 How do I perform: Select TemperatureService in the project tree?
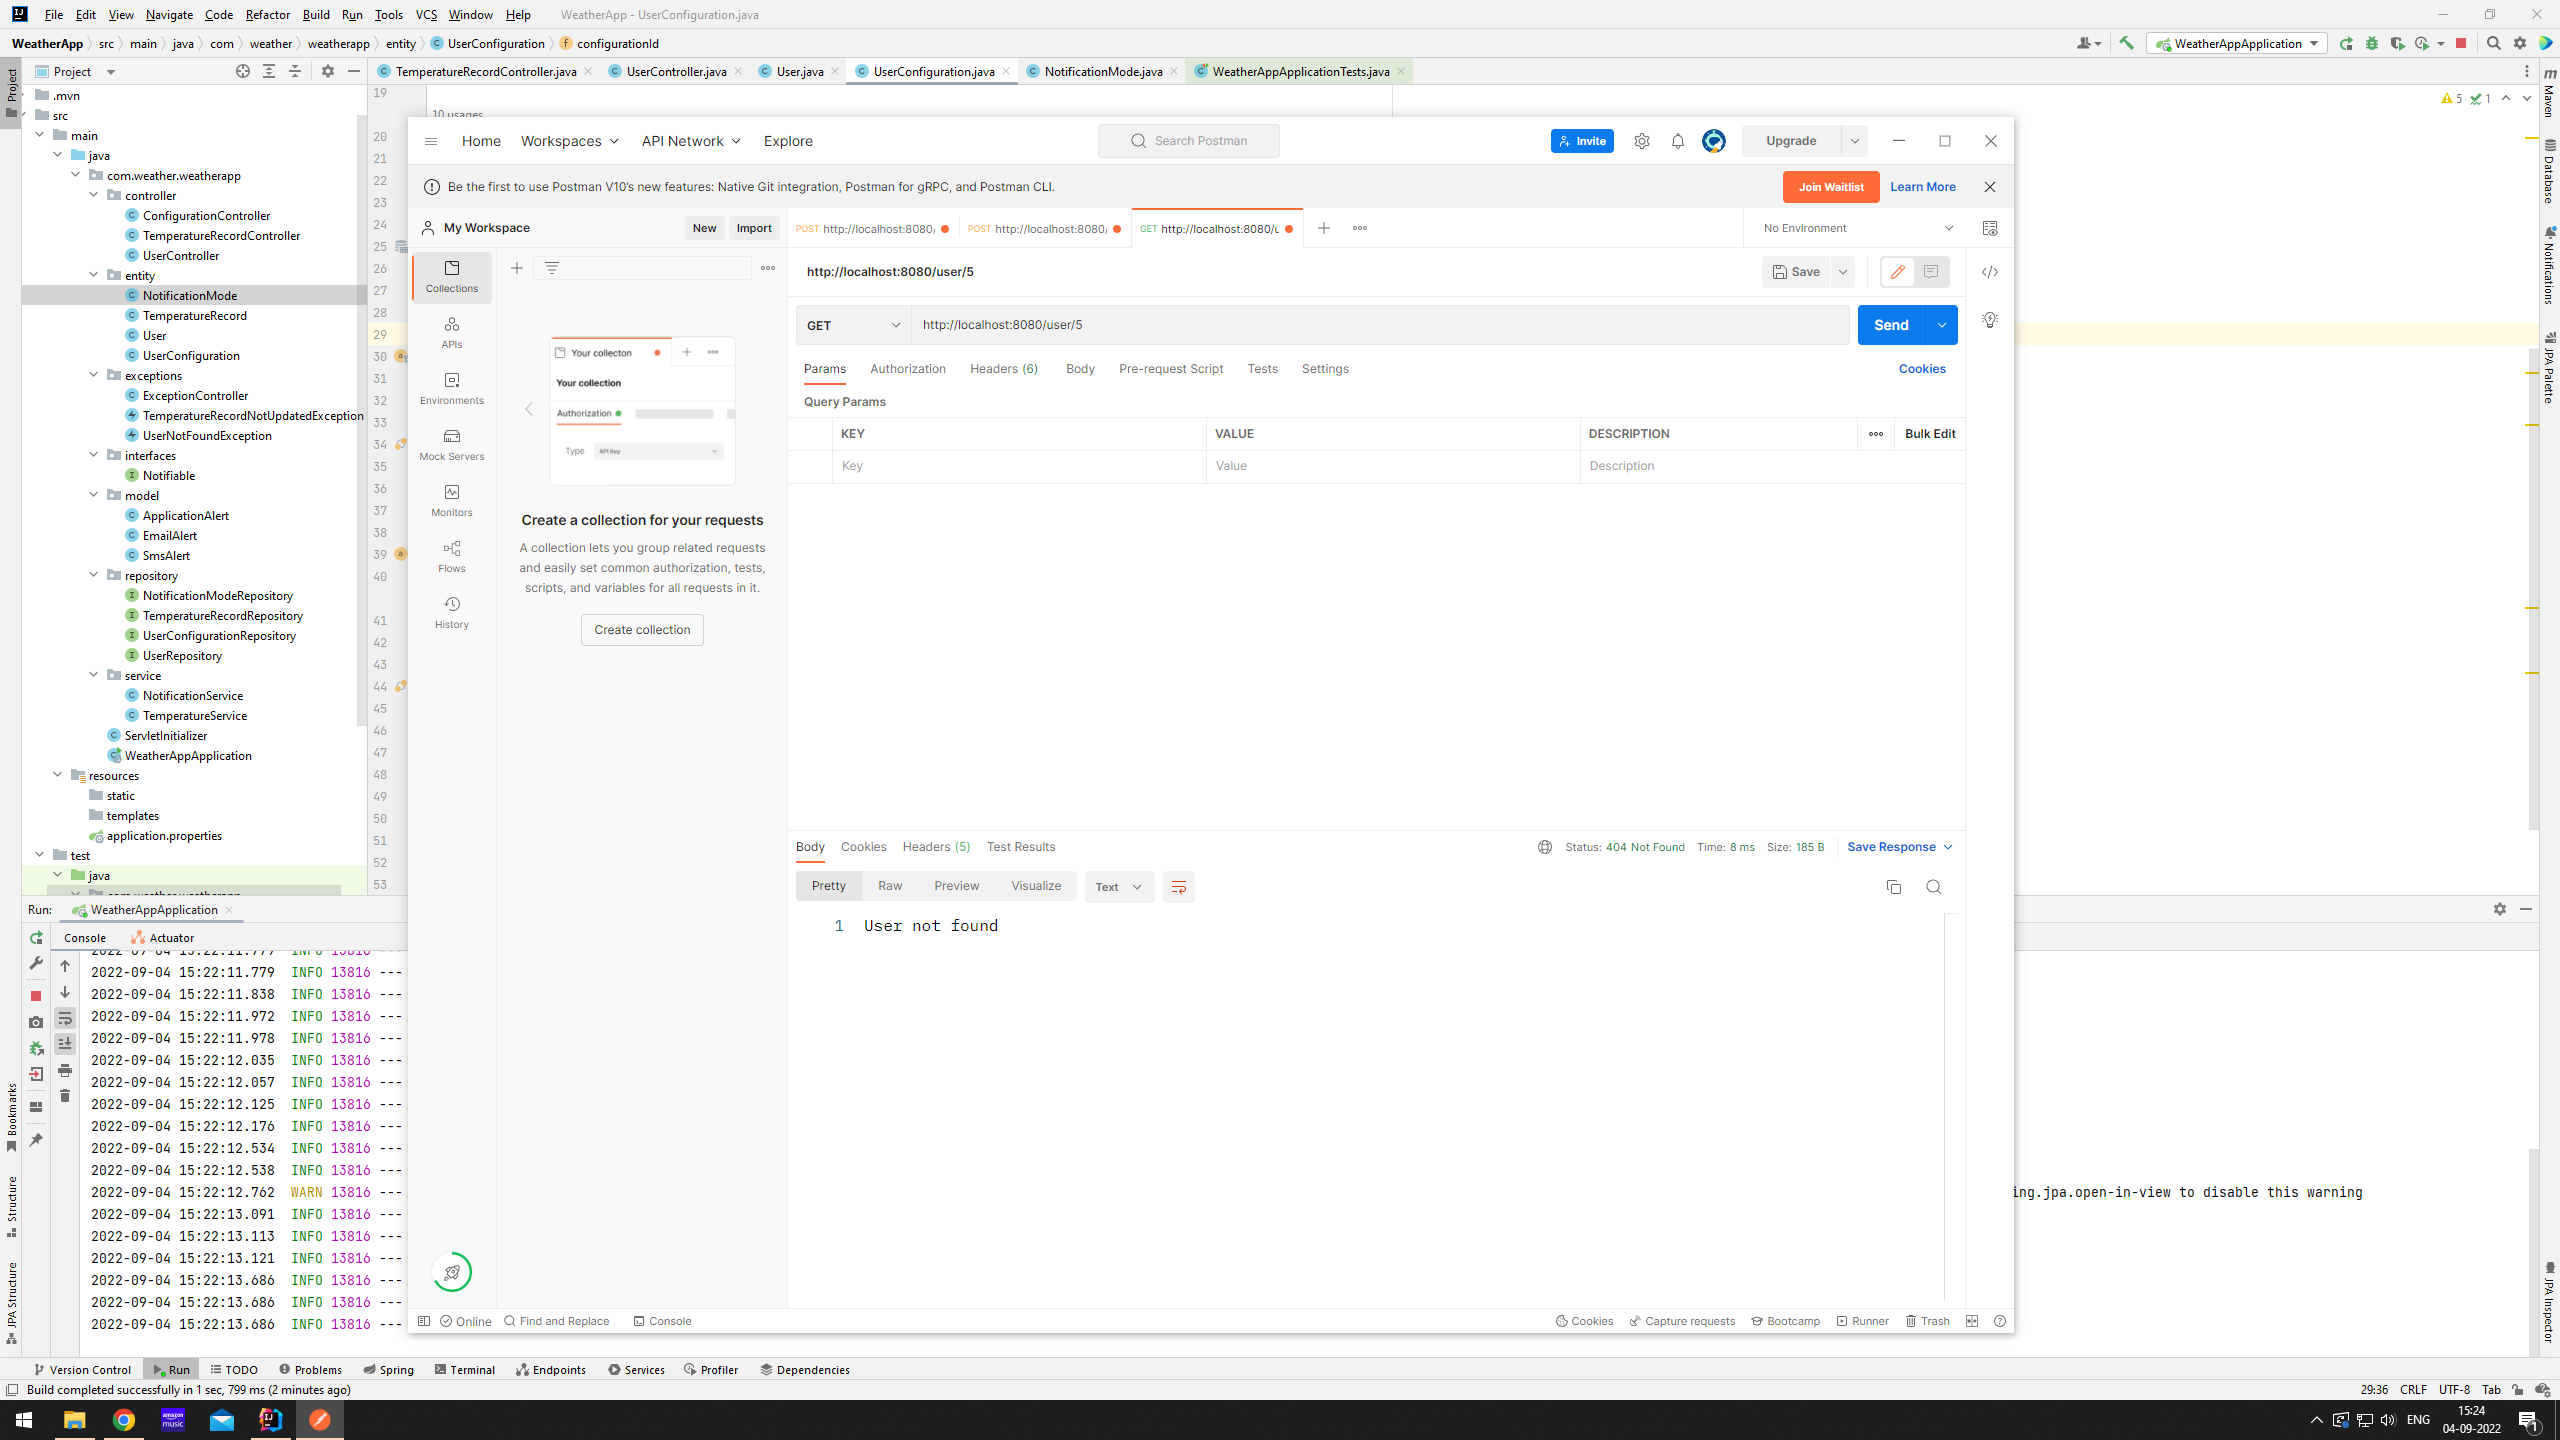pyautogui.click(x=195, y=716)
